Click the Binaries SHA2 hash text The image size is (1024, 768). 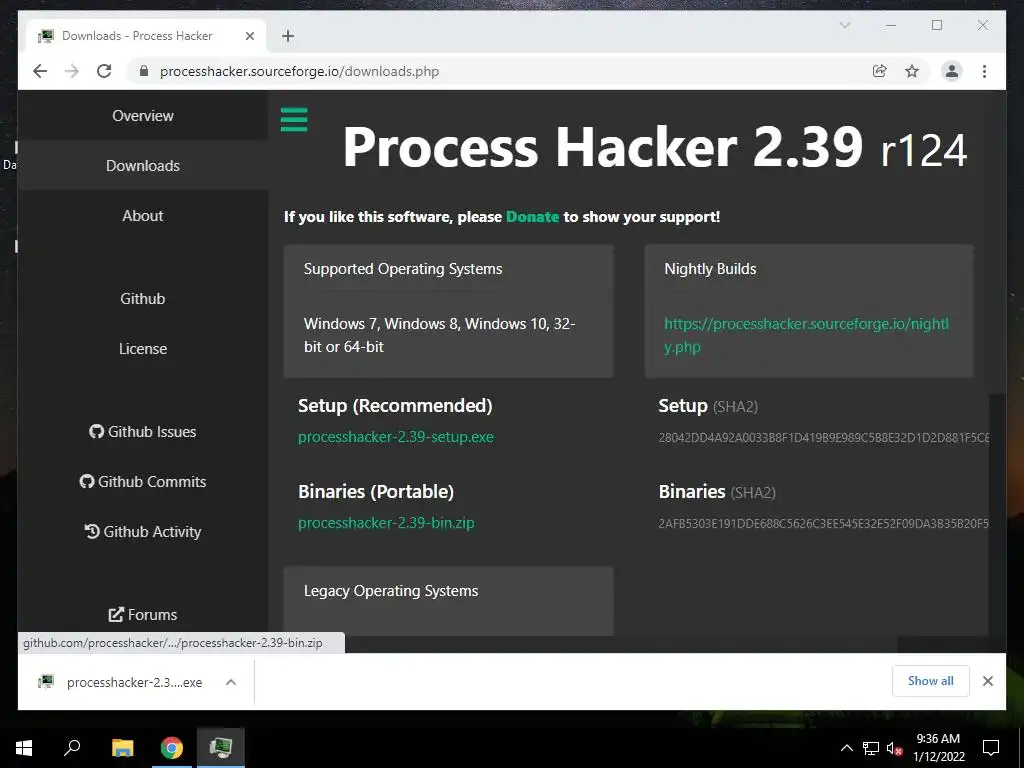[x=824, y=524]
